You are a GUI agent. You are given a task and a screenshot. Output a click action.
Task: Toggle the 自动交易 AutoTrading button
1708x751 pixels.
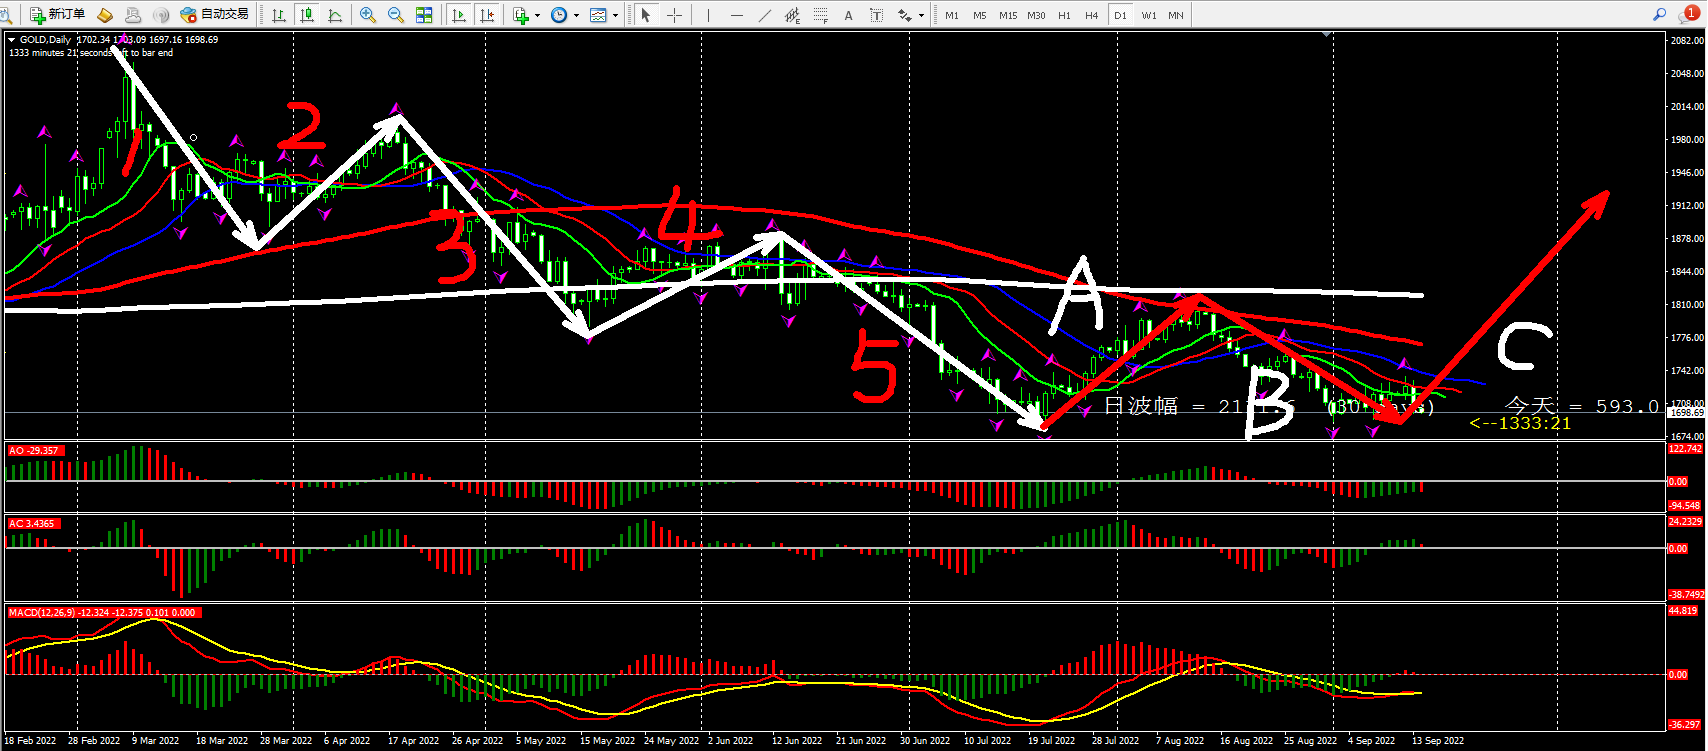tap(214, 15)
